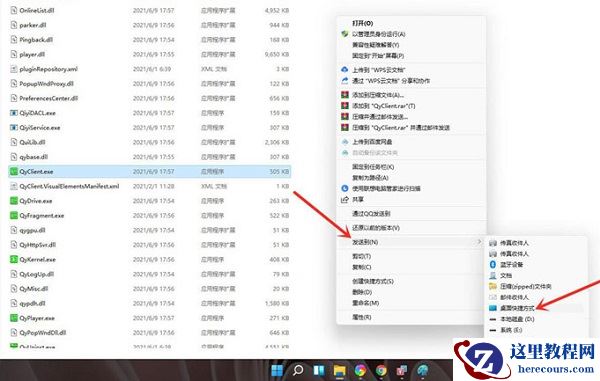600x381 pixels.
Task: Click the Lenovo scan icon beside 使用联想电脑管家进行扫描
Action: click(345, 189)
